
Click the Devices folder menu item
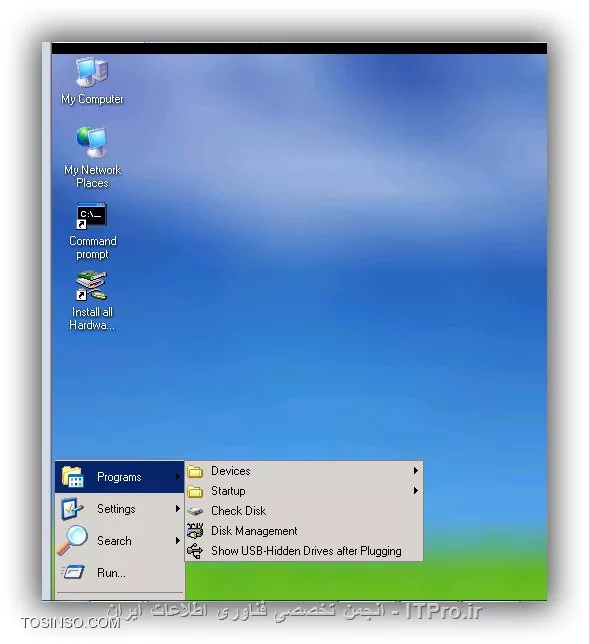304,471
